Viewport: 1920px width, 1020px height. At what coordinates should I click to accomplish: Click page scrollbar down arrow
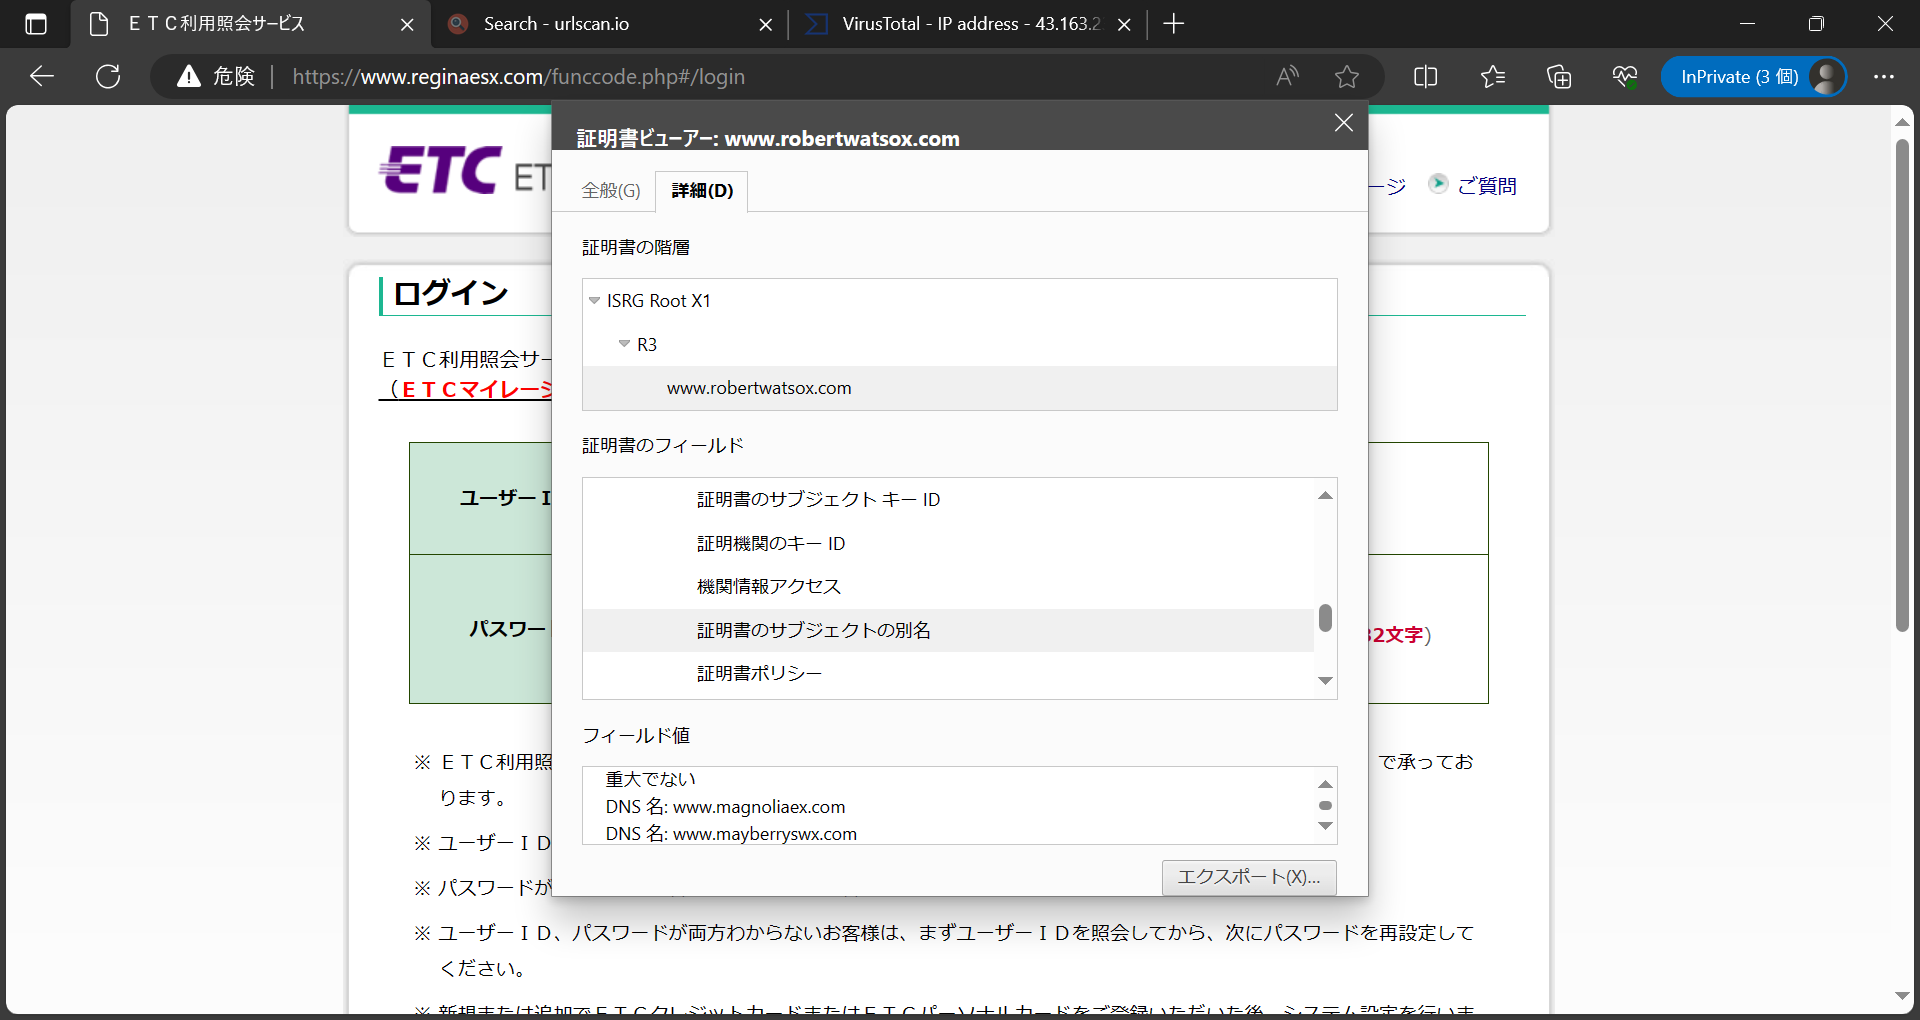point(1902,996)
